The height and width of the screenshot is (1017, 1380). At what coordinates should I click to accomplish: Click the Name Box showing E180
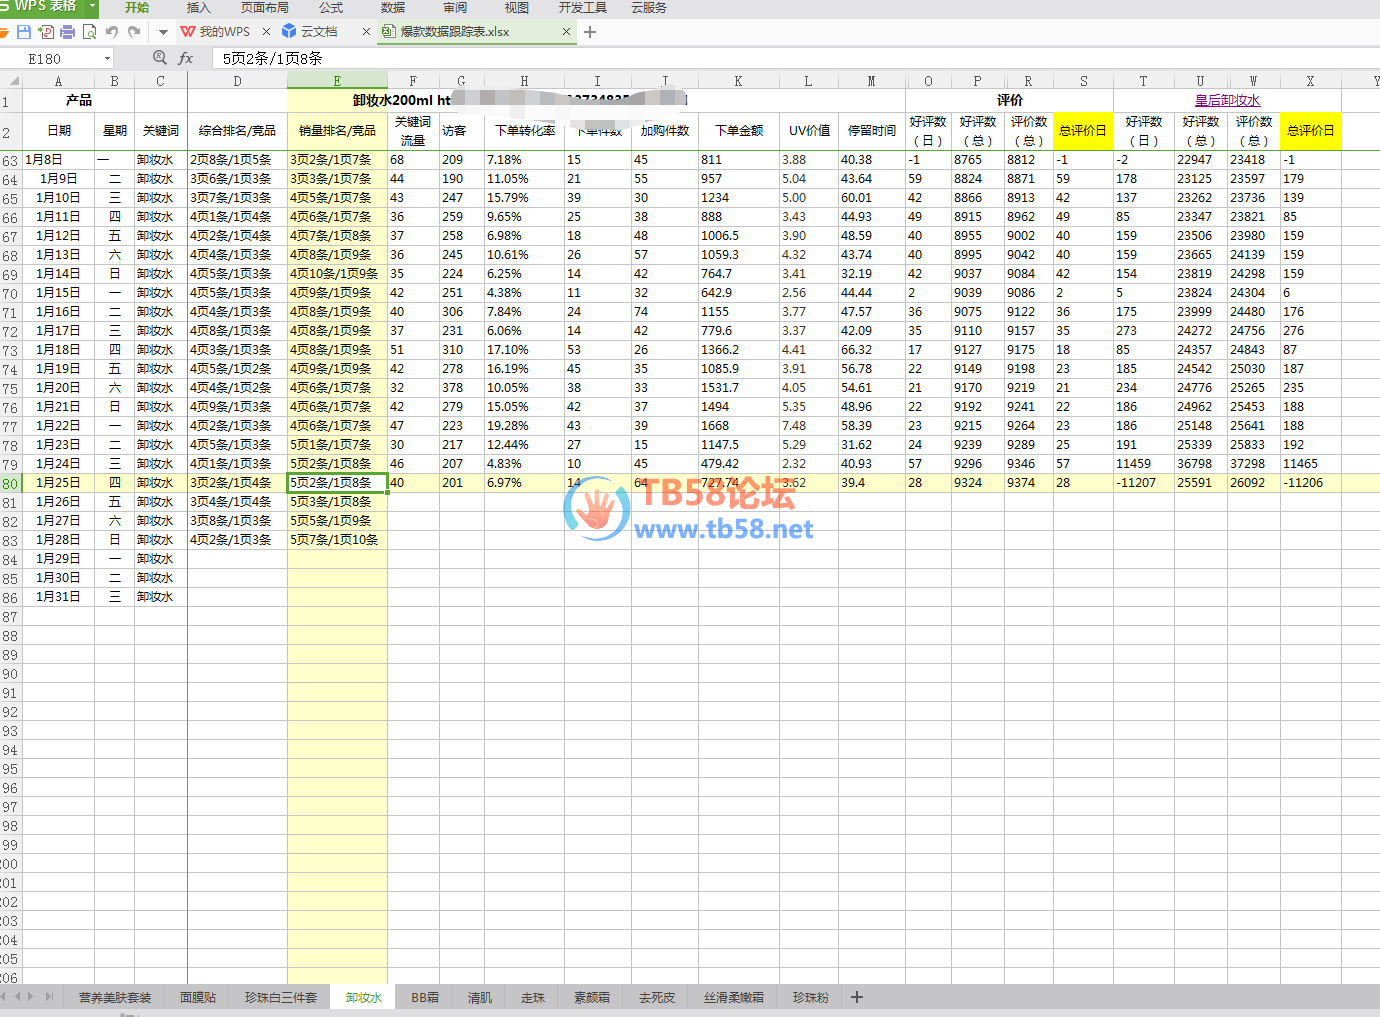click(56, 59)
